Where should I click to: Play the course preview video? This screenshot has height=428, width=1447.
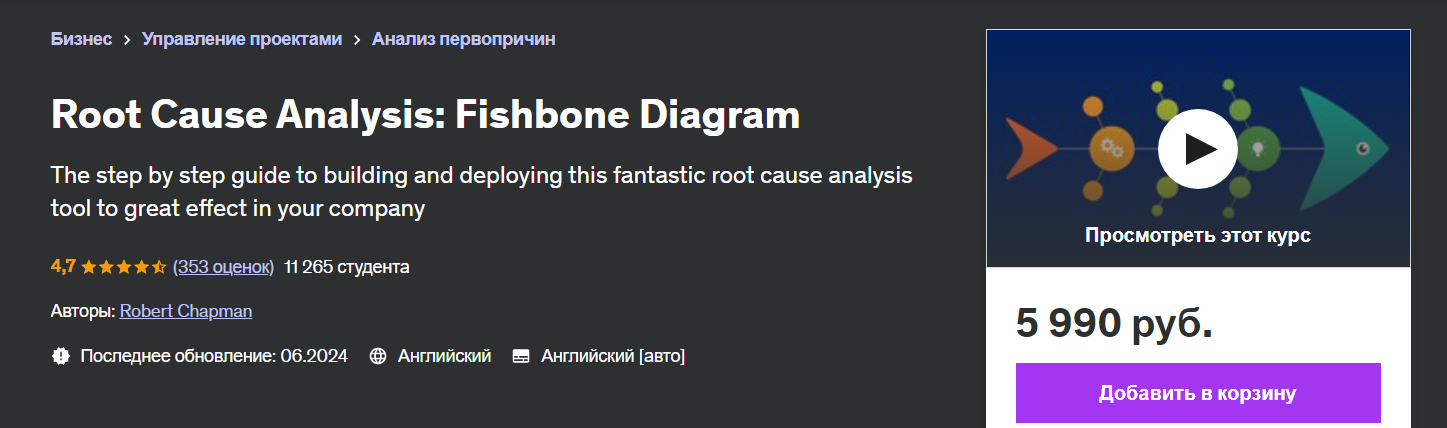(1197, 149)
